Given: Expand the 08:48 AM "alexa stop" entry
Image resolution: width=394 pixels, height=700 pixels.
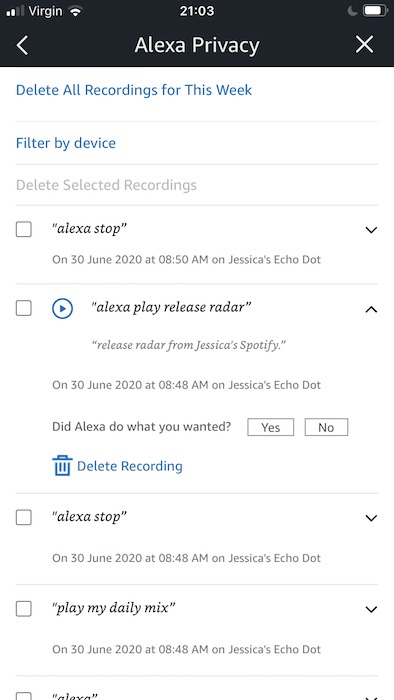Looking at the screenshot, I should [x=371, y=518].
